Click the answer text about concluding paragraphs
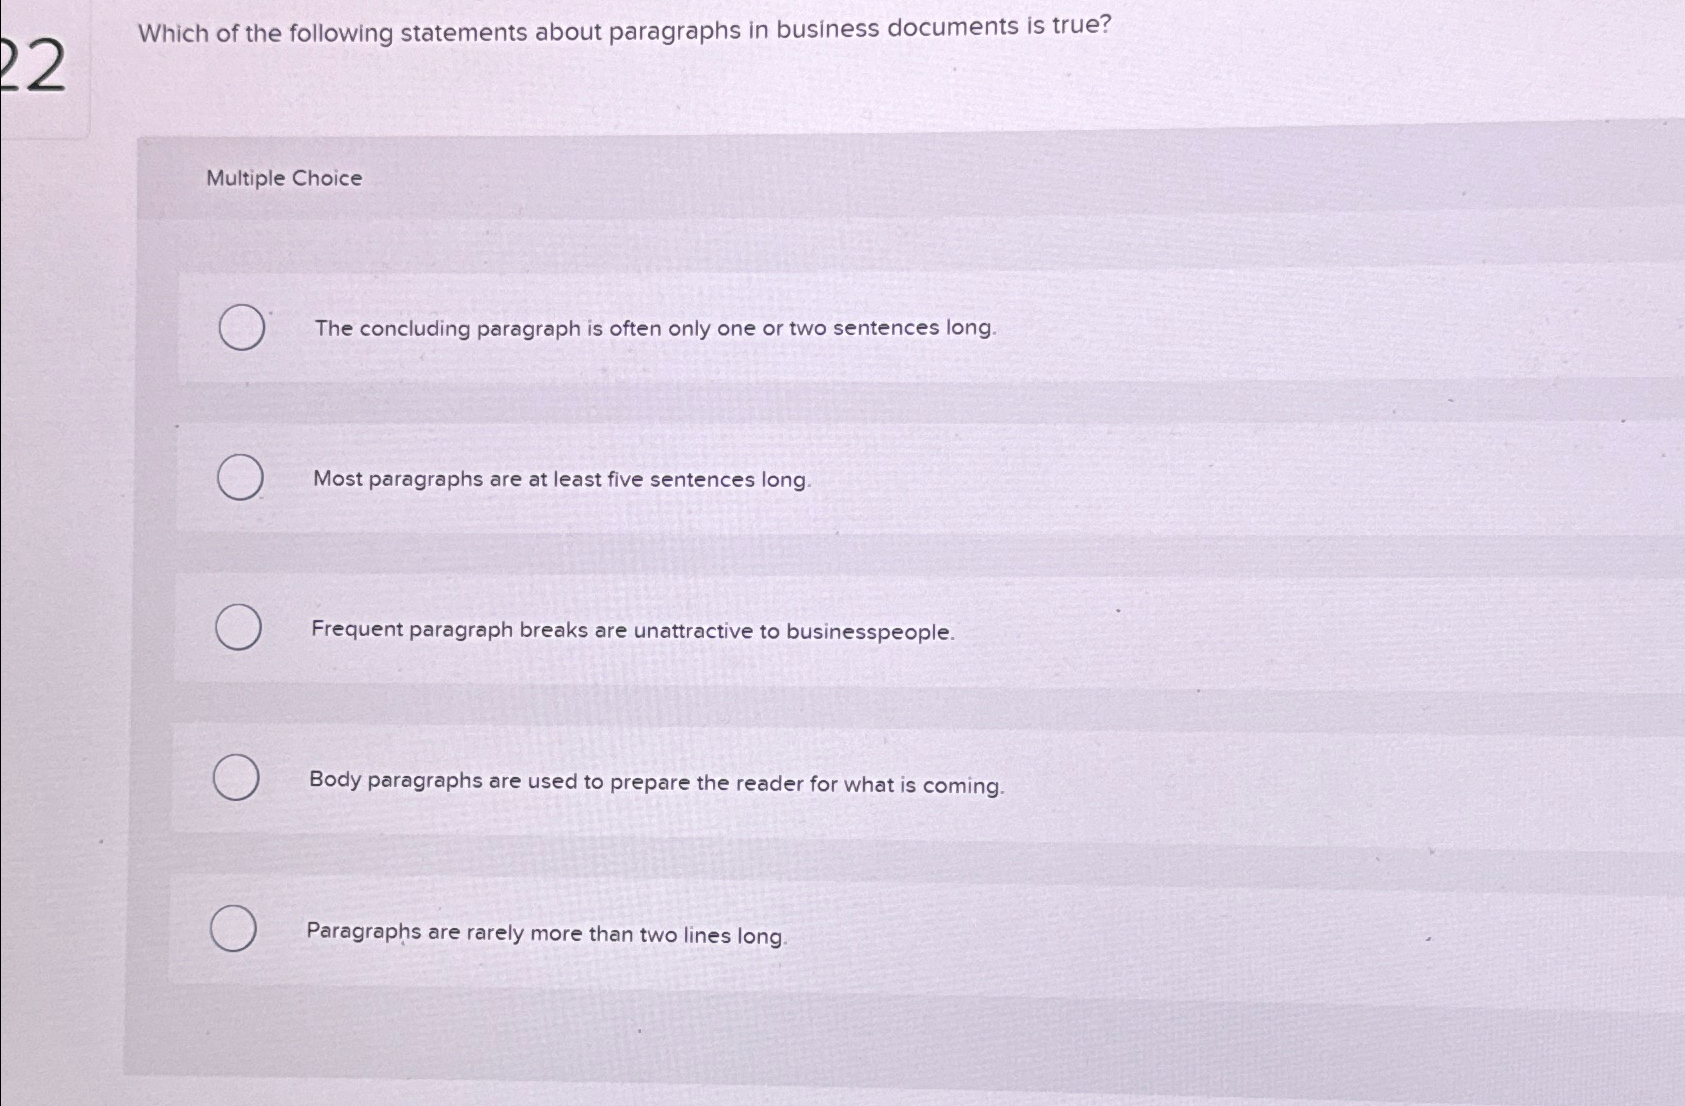1685x1106 pixels. point(652,328)
